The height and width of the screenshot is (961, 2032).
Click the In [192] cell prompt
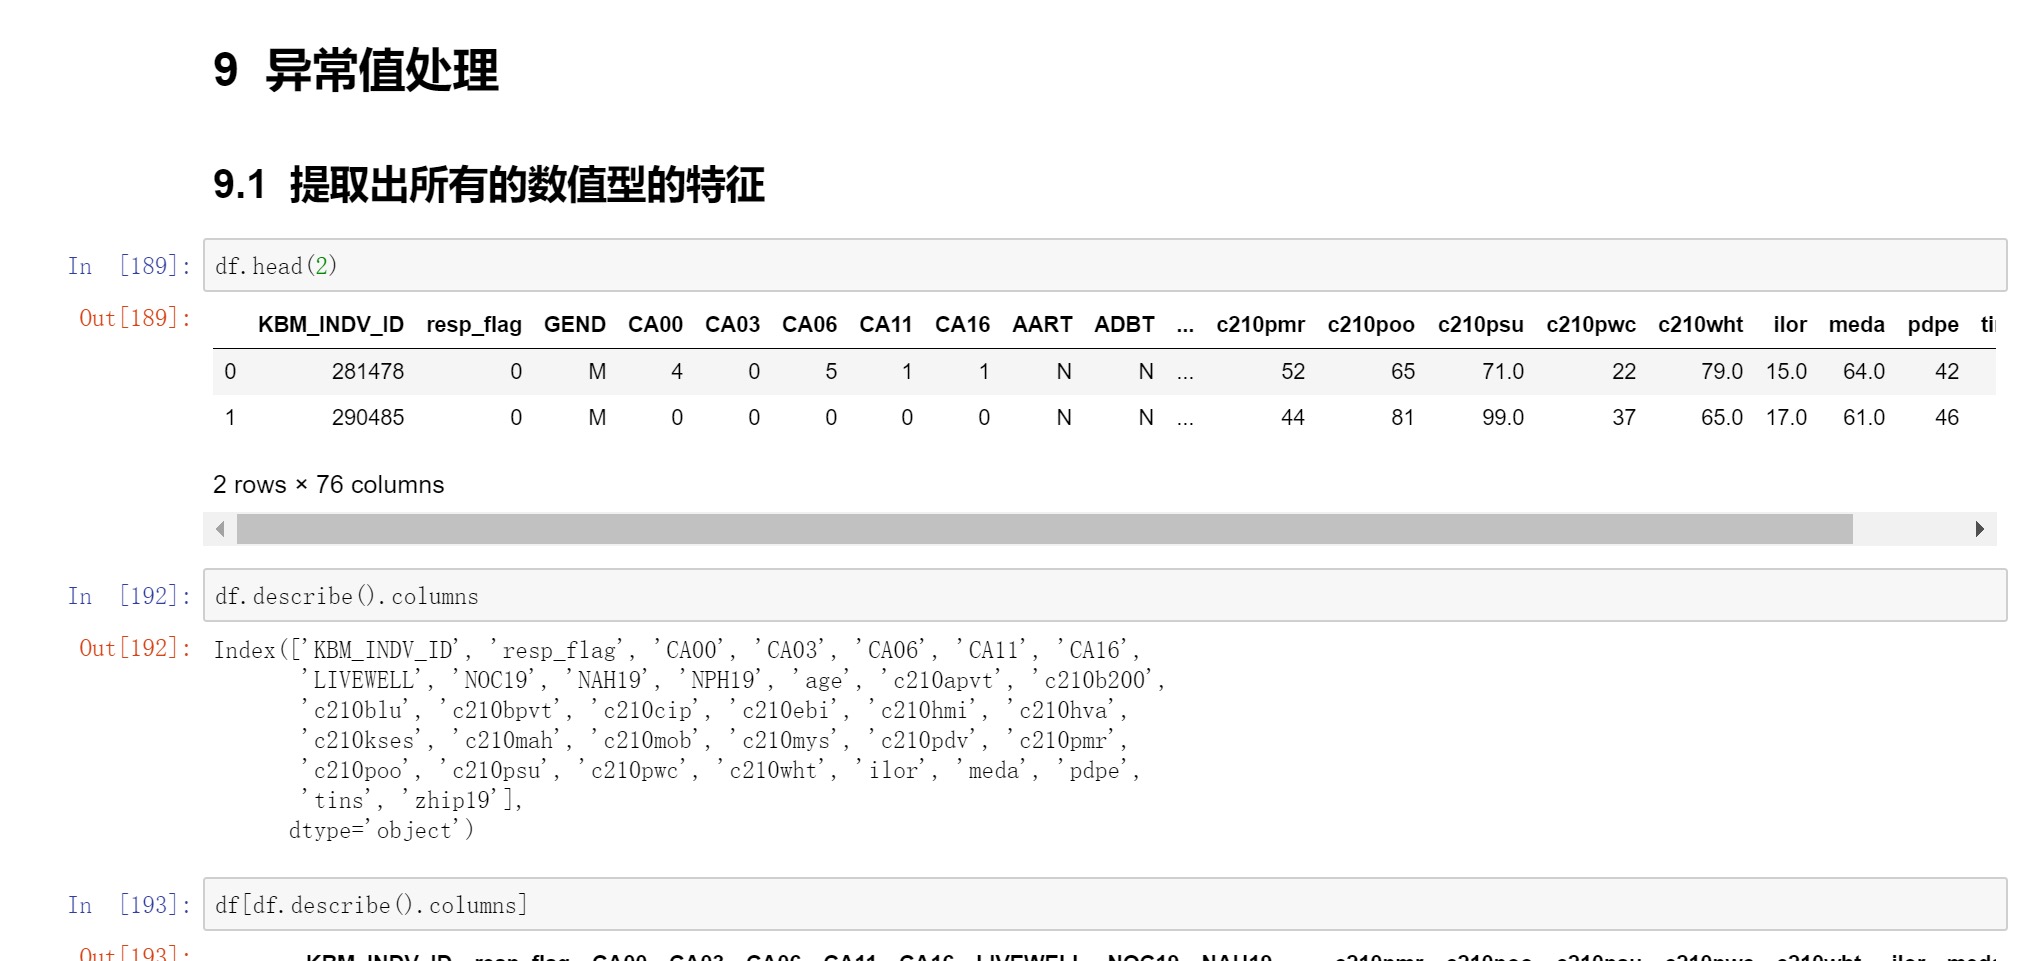[129, 596]
